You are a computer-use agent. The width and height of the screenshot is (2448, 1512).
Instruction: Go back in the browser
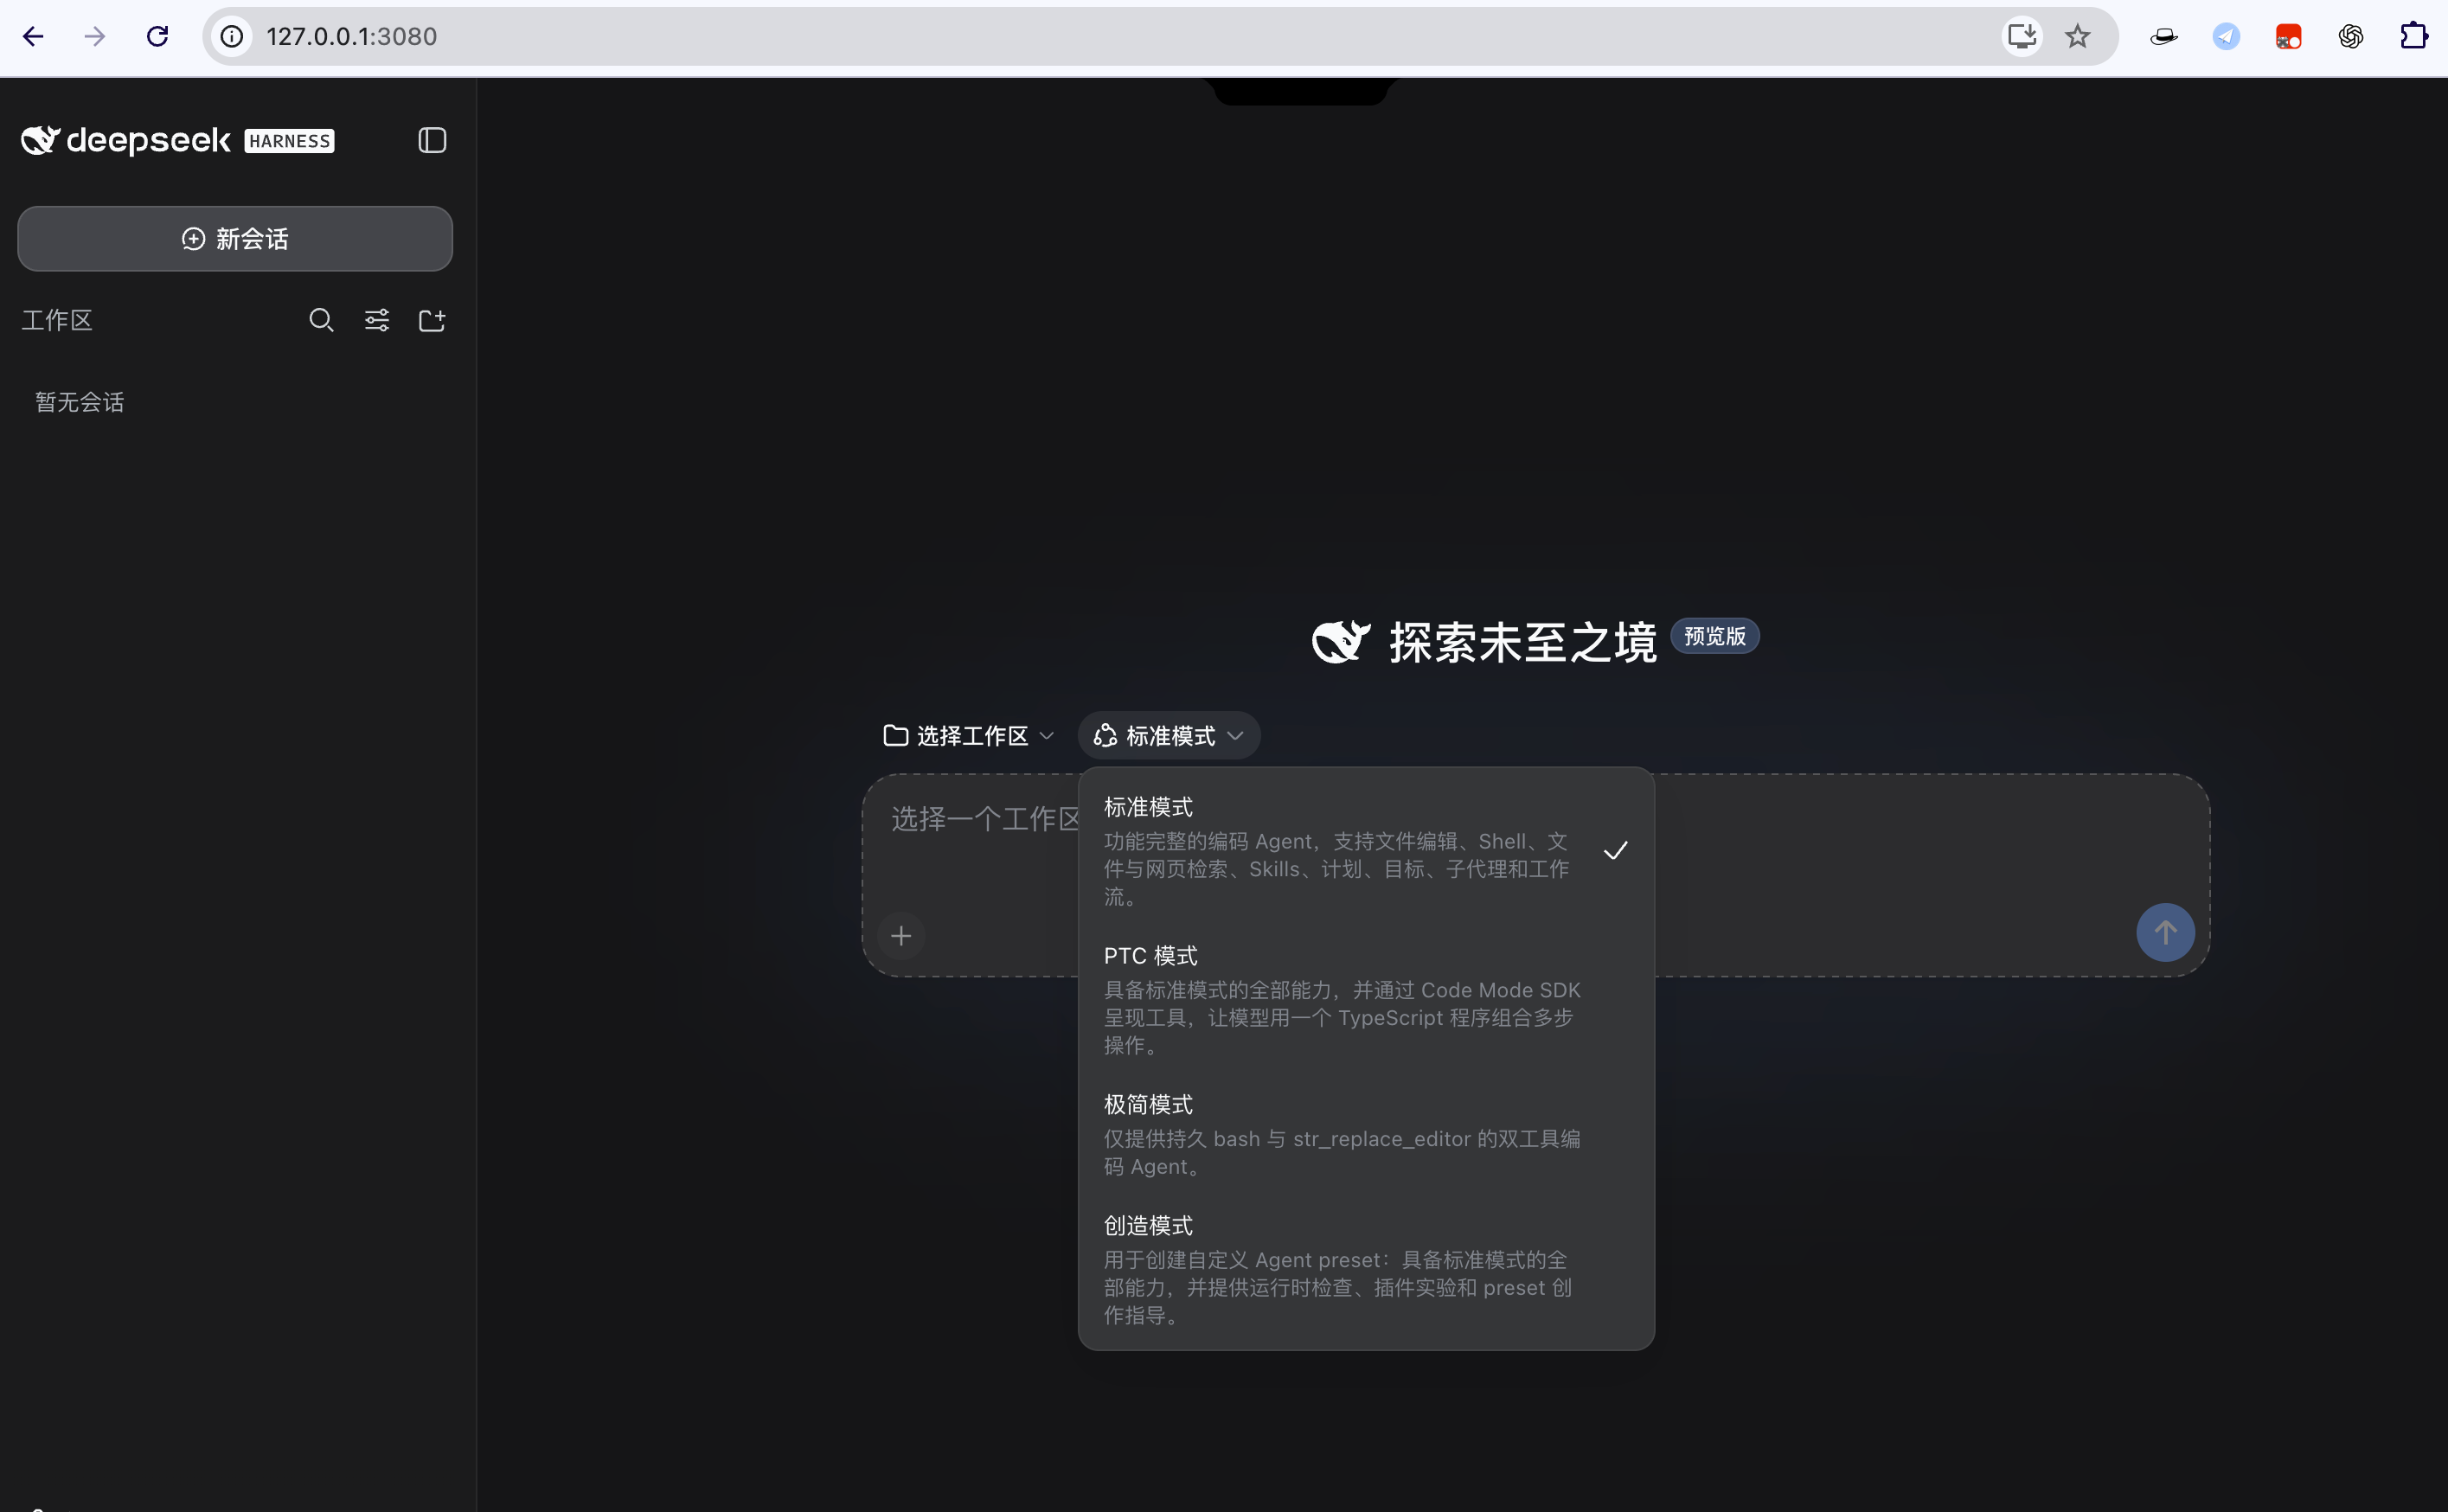pos(33,37)
